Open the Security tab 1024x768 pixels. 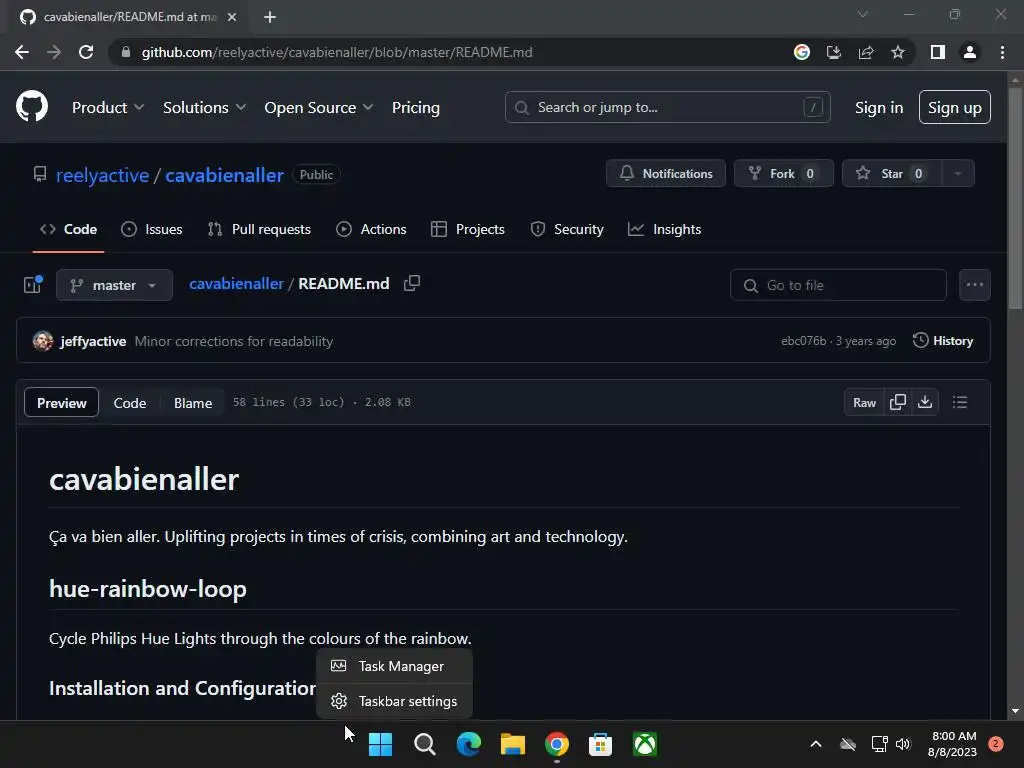[567, 229]
